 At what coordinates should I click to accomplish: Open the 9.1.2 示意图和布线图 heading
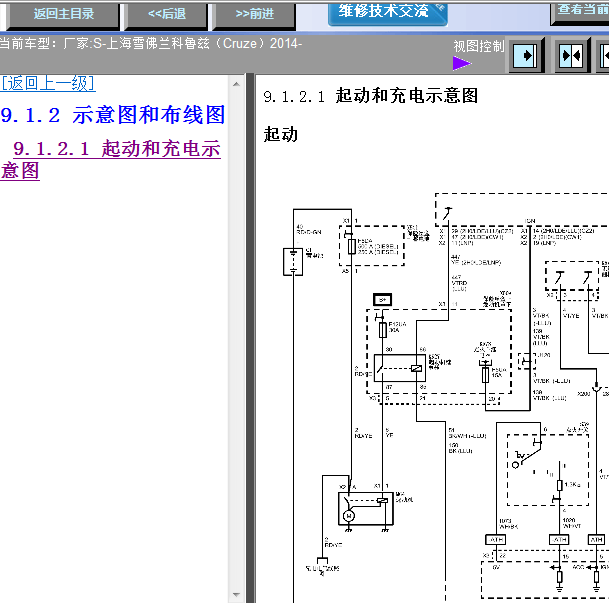[x=113, y=115]
